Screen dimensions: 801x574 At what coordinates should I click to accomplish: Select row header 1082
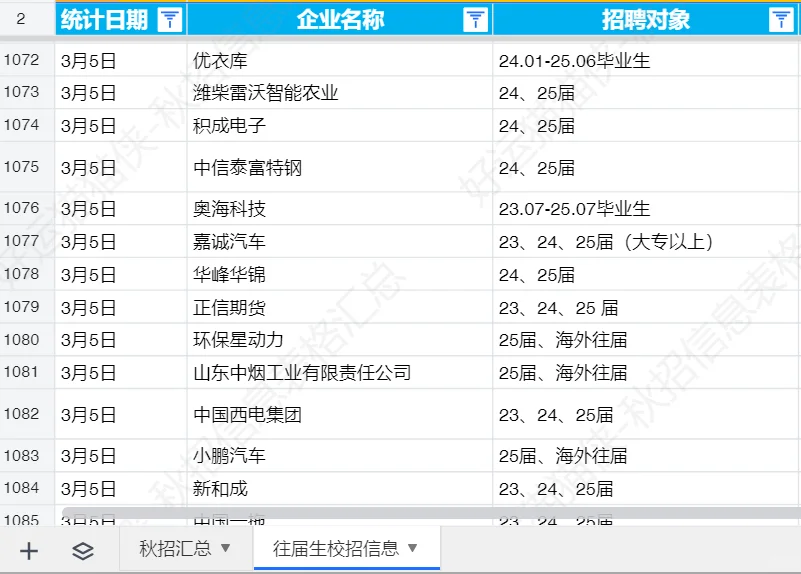click(x=27, y=414)
